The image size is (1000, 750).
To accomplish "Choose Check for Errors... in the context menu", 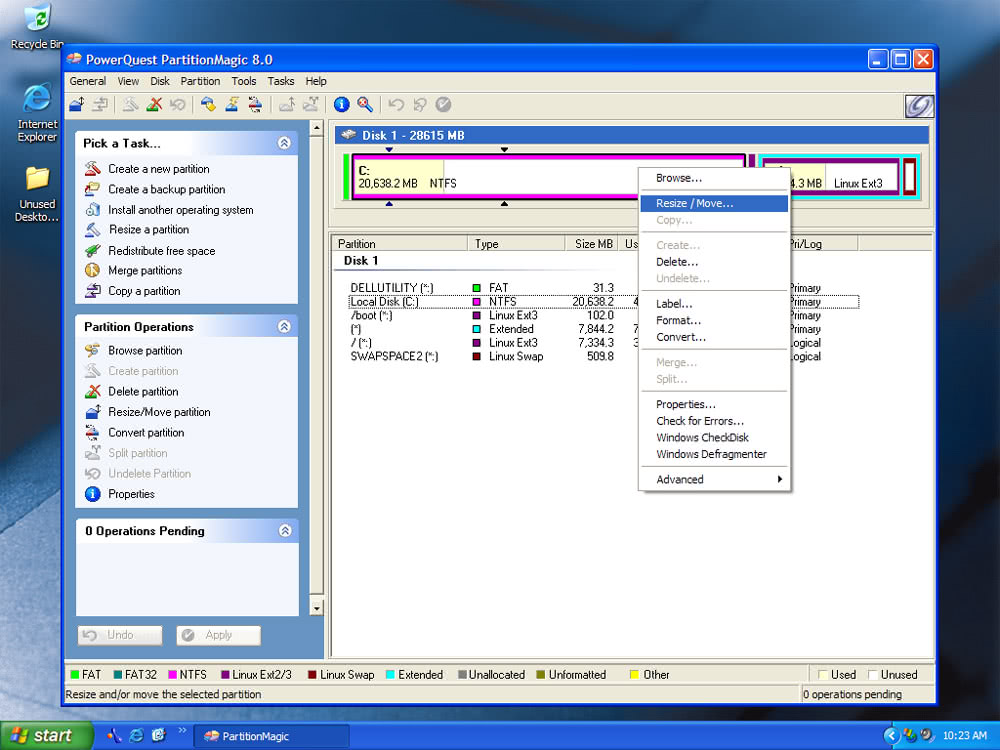I will pyautogui.click(x=714, y=421).
